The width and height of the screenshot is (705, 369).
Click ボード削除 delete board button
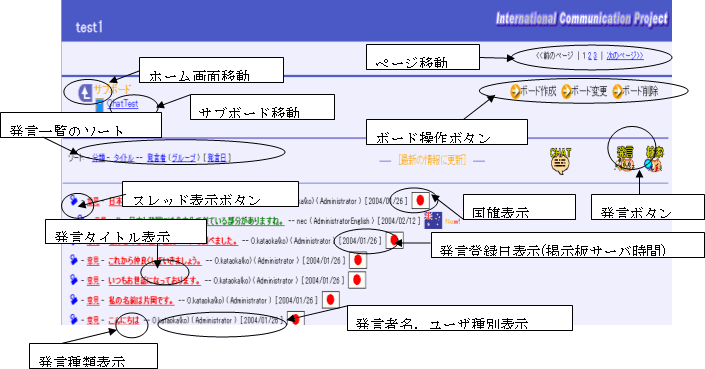(x=635, y=91)
